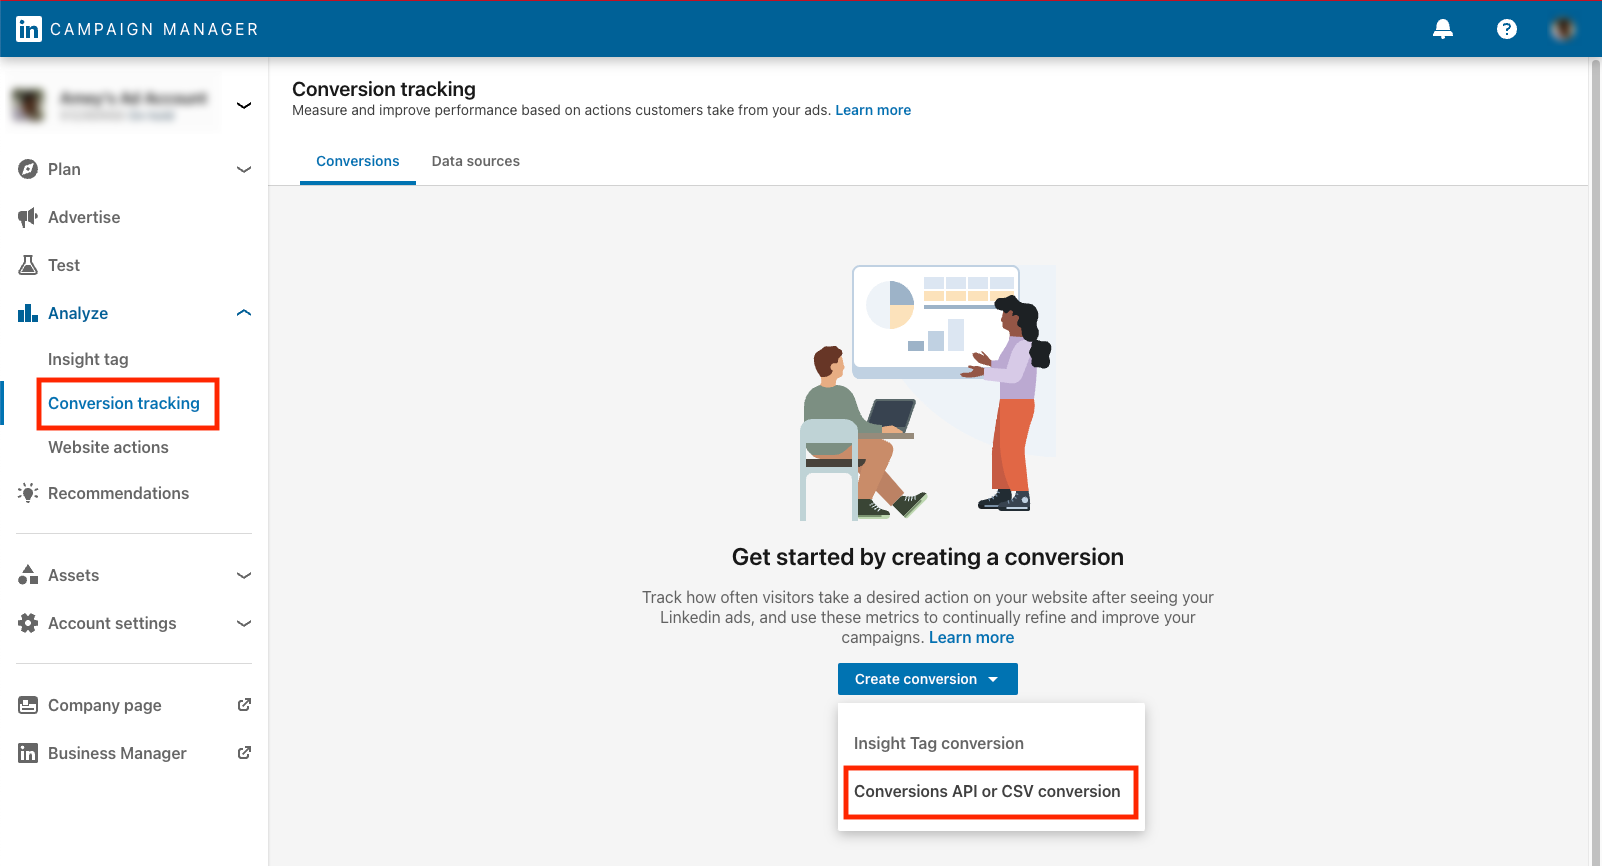1602x866 pixels.
Task: Open Business Manager external link icon
Action: 244,753
